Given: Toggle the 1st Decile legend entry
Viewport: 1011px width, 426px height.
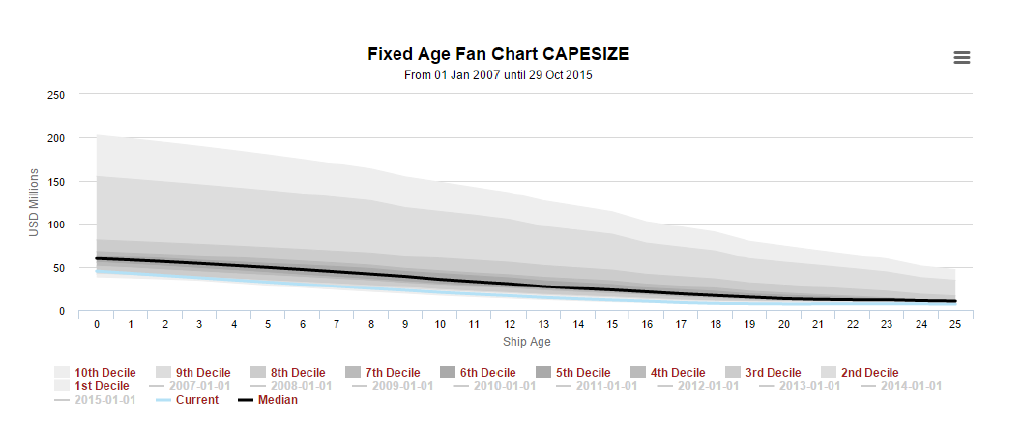Looking at the screenshot, I should click(101, 386).
